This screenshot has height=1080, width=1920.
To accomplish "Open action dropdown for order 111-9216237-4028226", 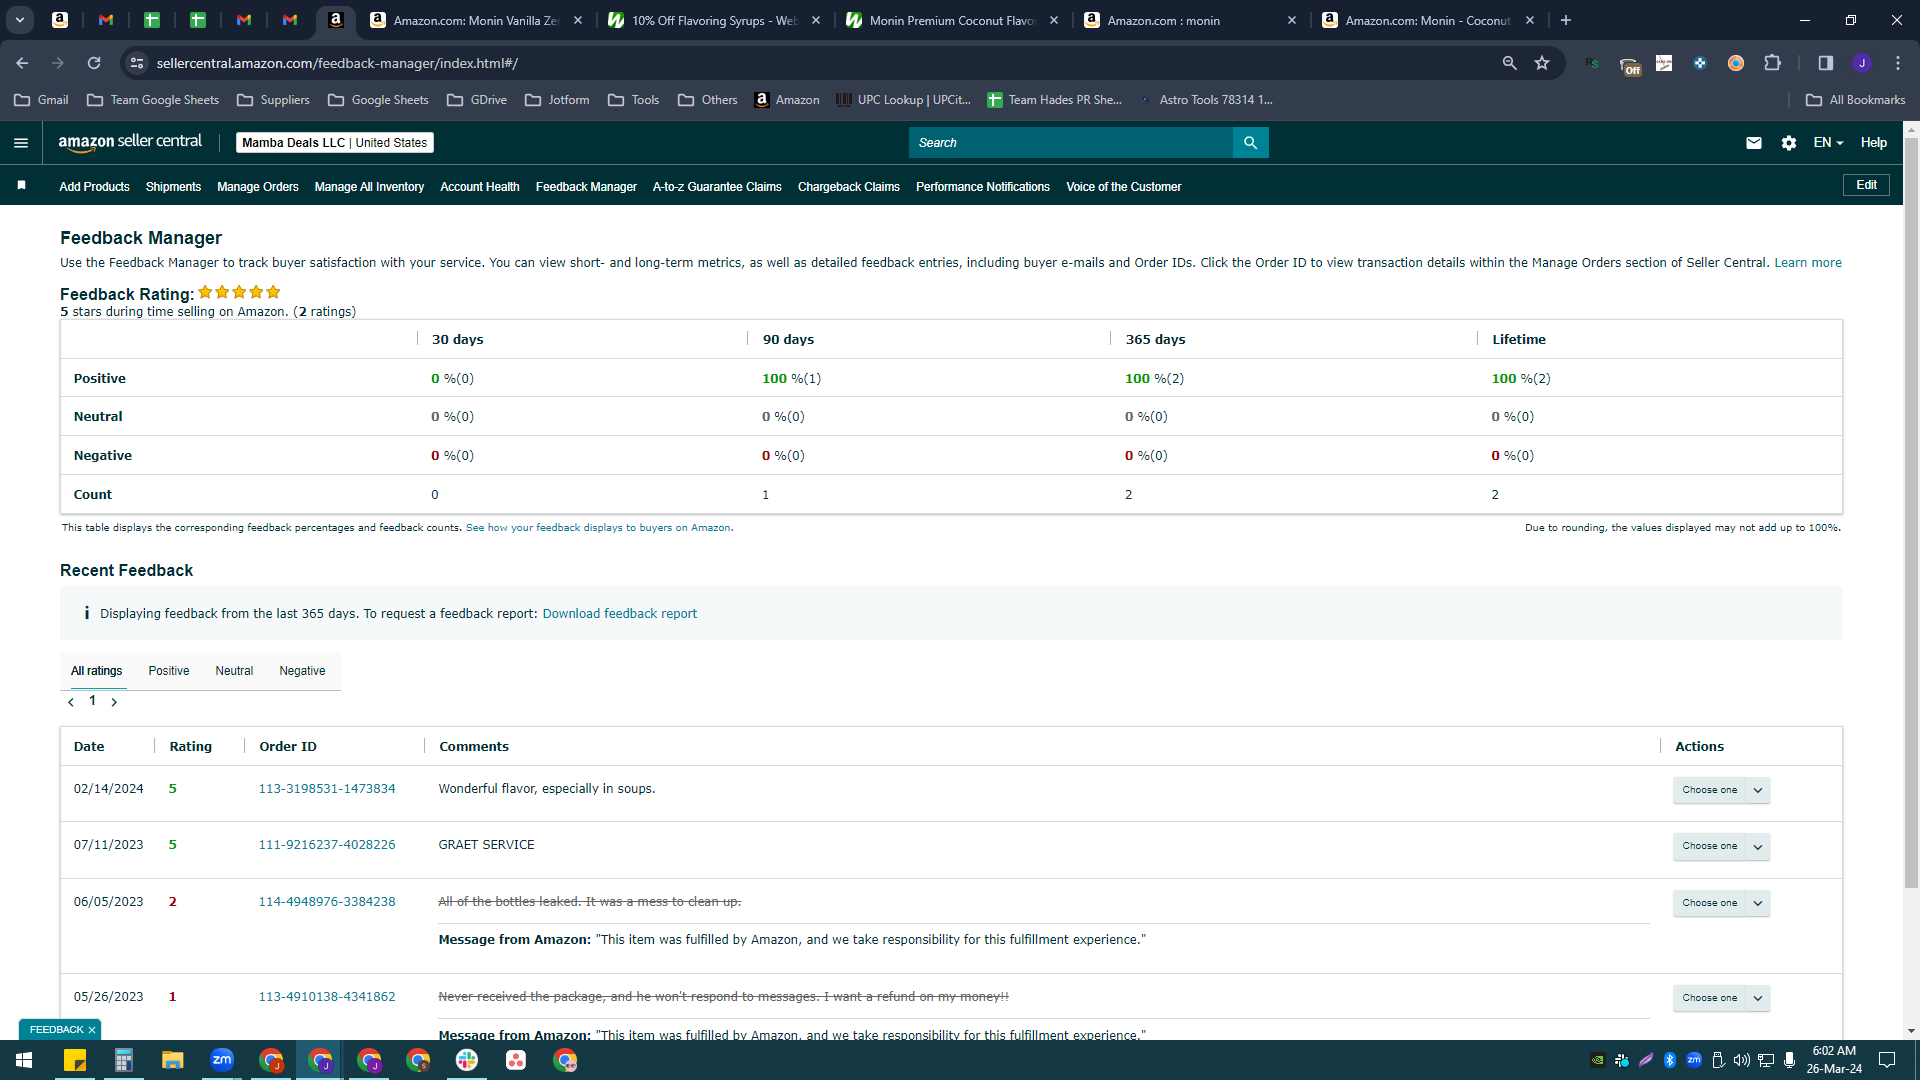I will (1722, 846).
